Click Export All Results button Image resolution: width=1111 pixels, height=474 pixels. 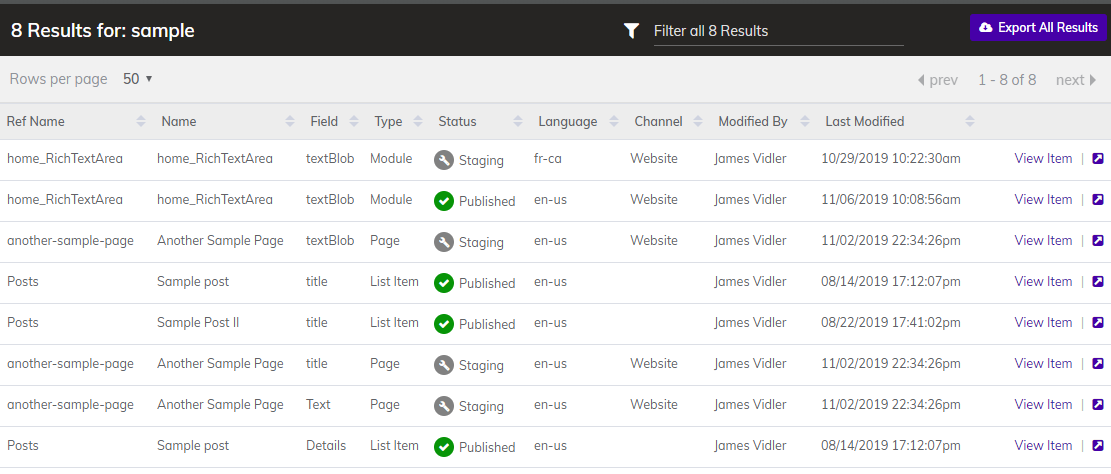point(1038,28)
